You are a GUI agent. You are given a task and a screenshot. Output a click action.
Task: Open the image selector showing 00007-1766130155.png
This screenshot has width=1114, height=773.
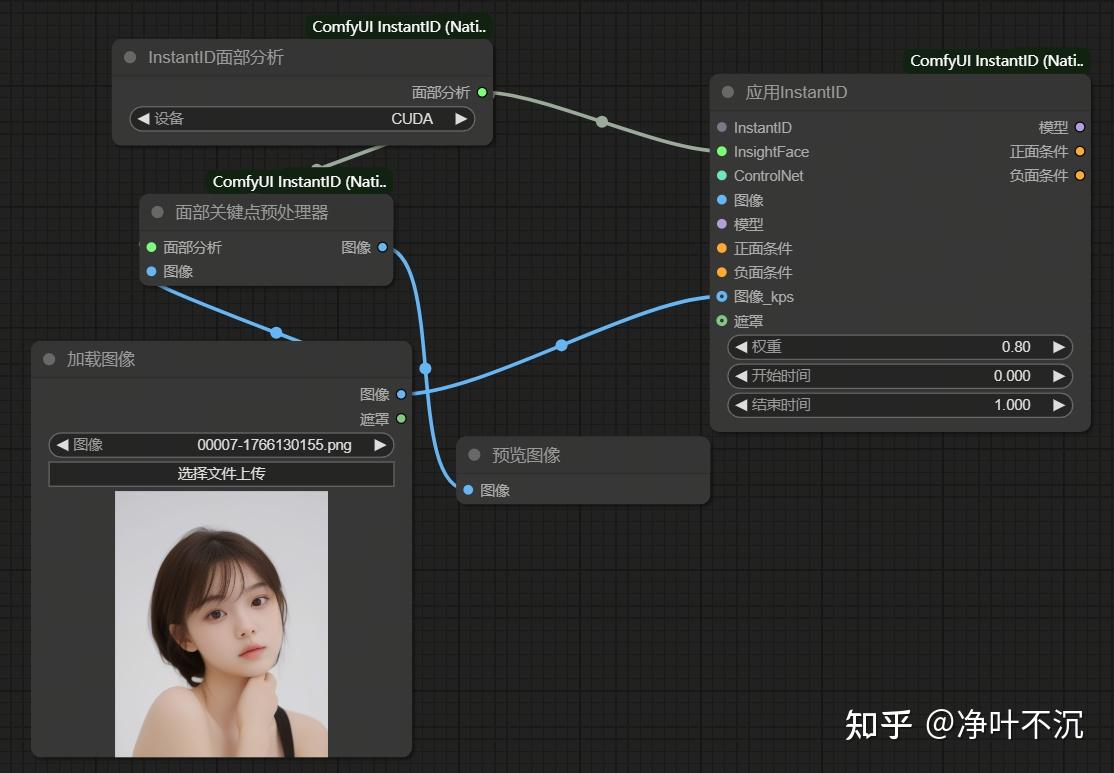221,444
